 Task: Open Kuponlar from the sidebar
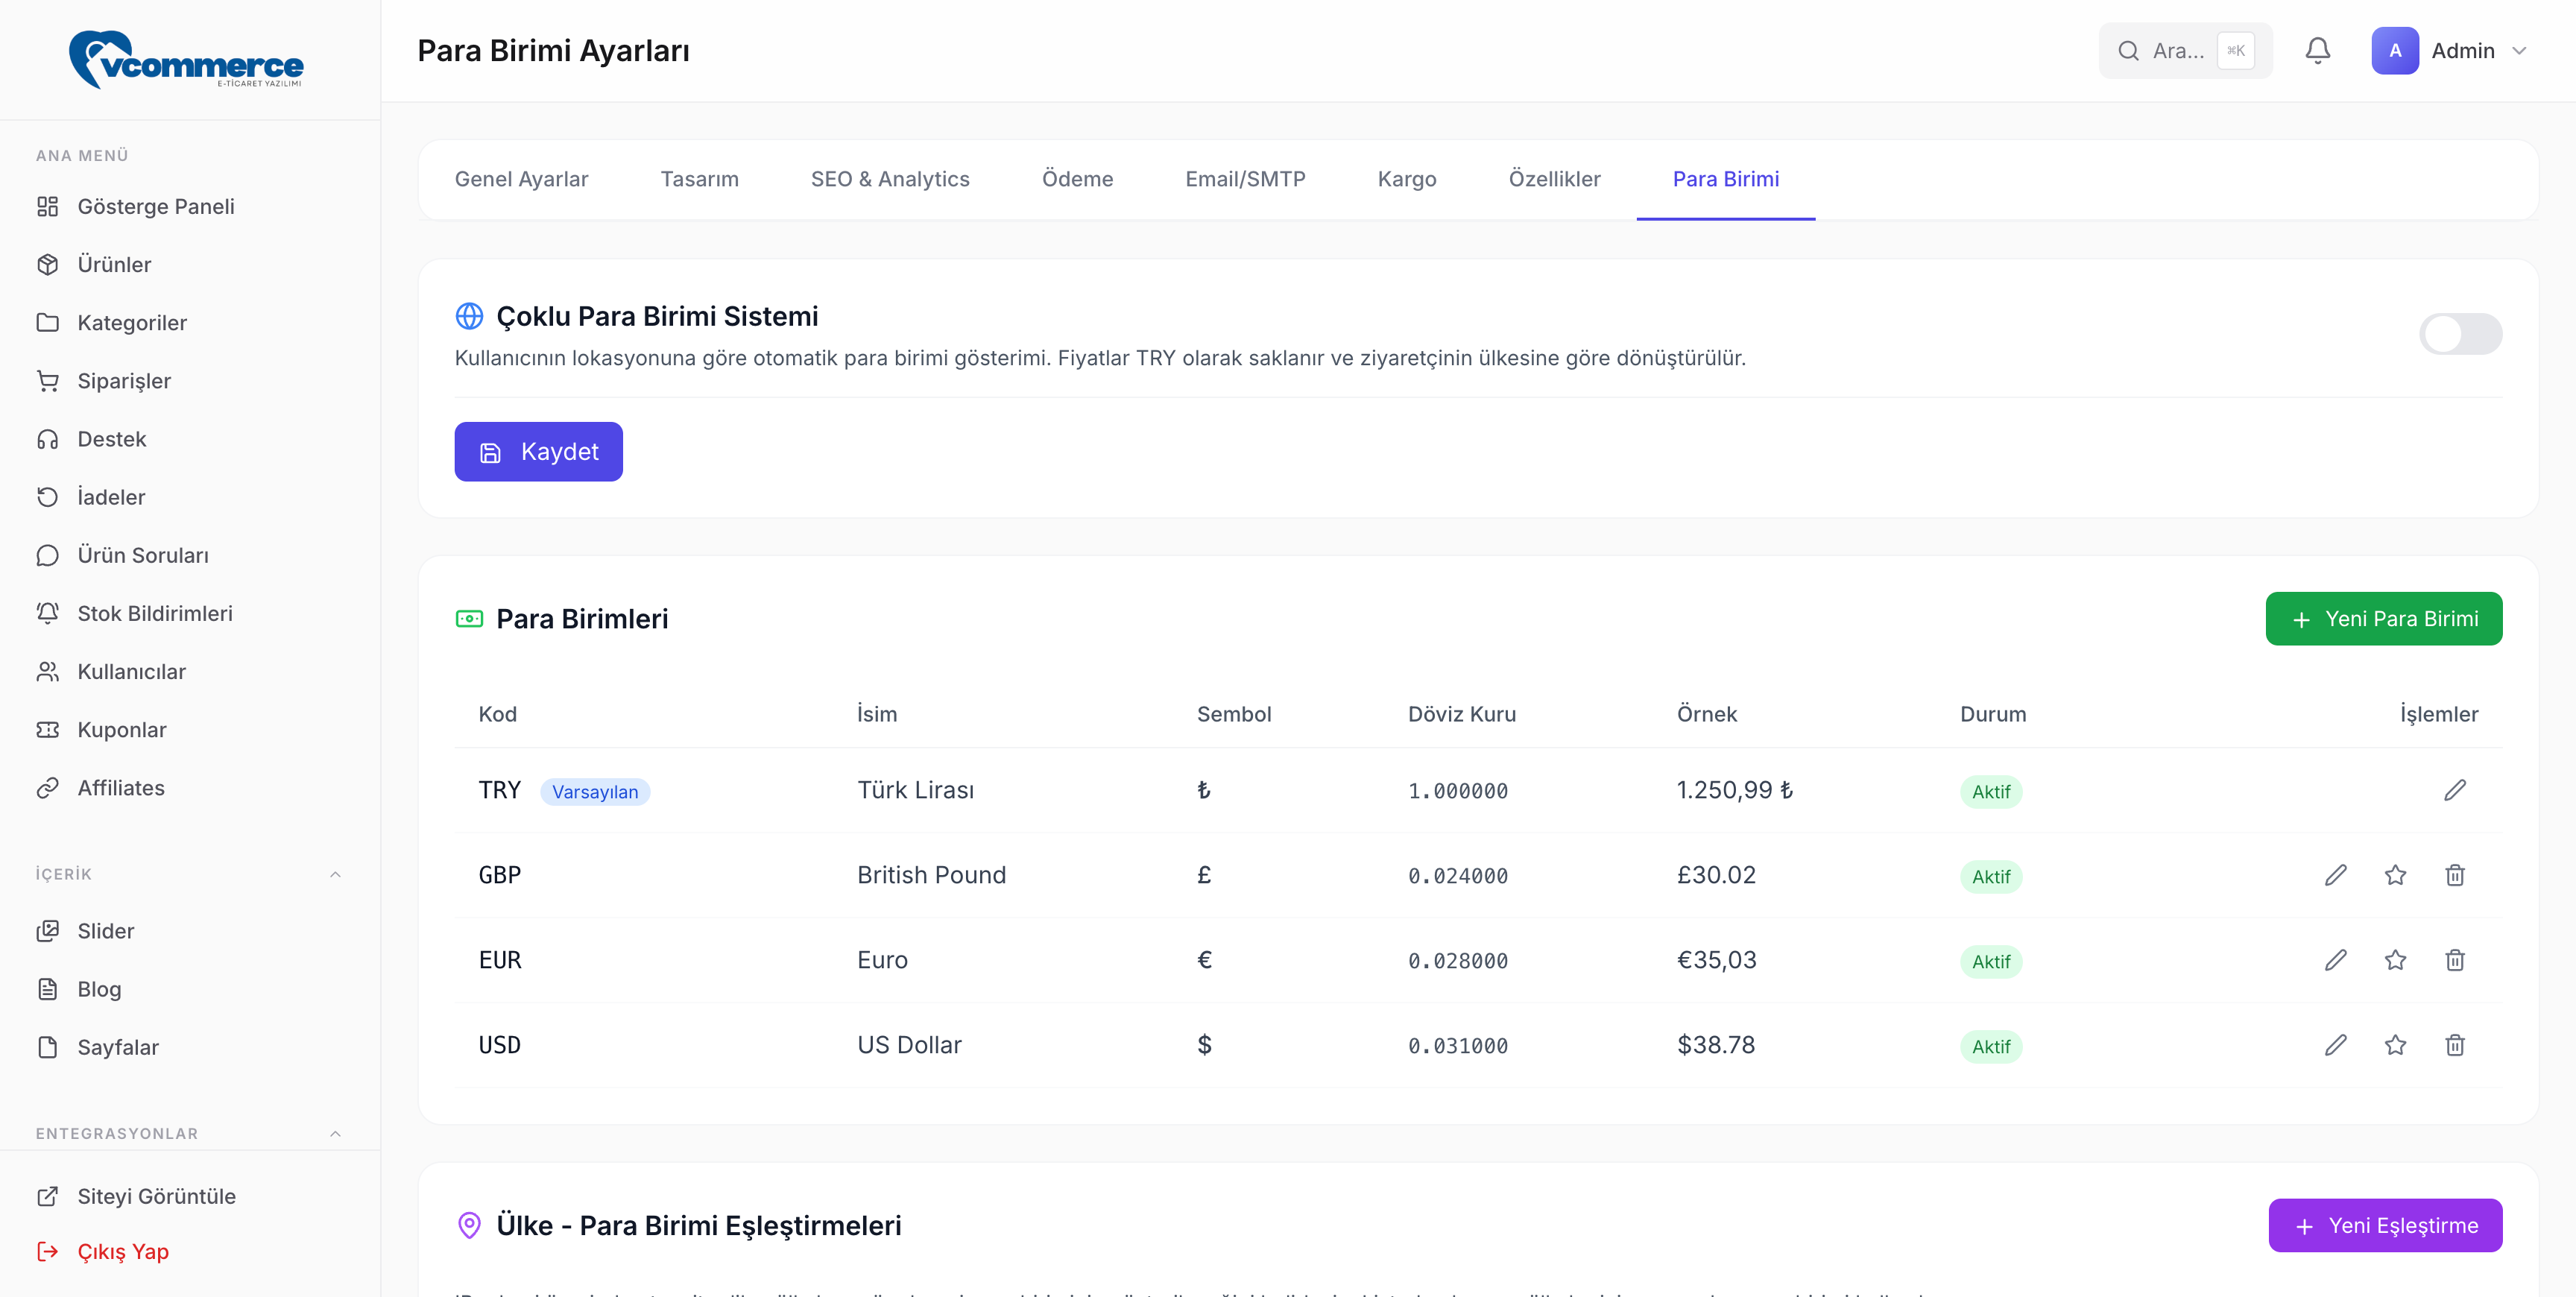pos(121,730)
